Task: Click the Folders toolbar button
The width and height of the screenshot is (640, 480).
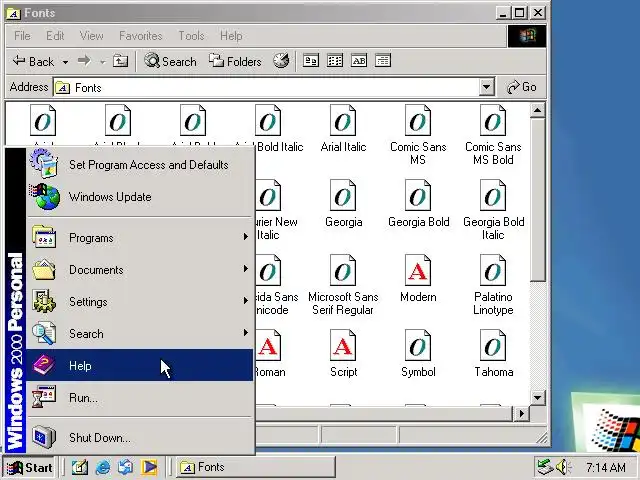Action: click(235, 61)
